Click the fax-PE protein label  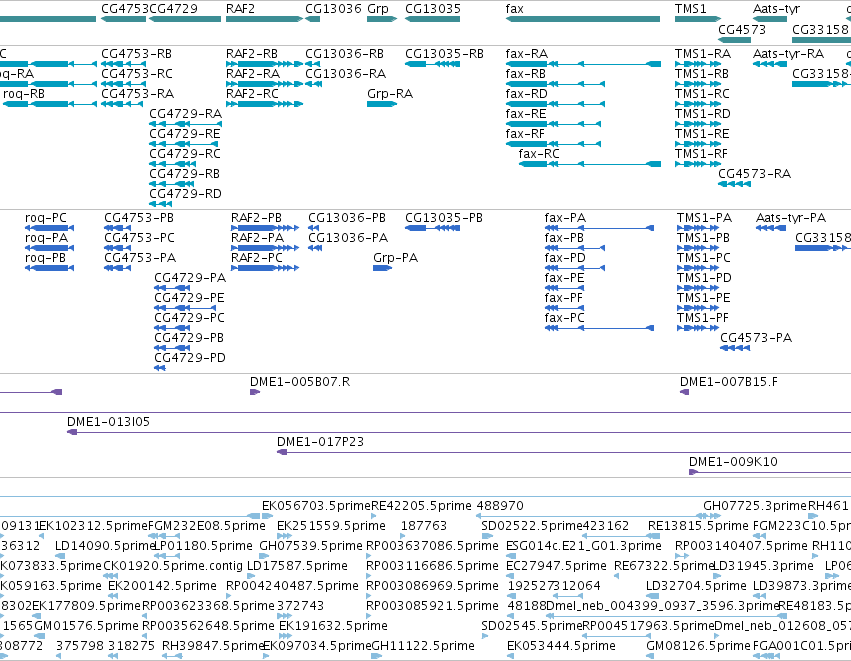[x=564, y=278]
